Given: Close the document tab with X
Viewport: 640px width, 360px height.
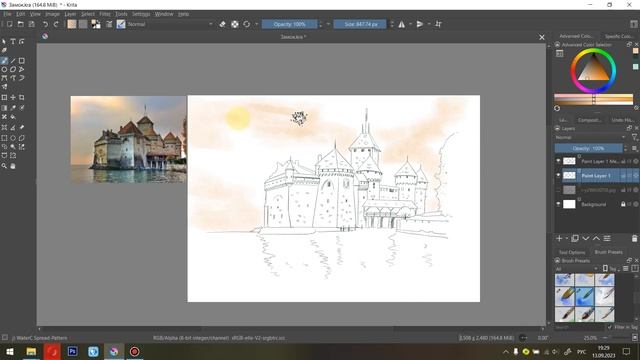Looking at the screenshot, I should 542,37.
